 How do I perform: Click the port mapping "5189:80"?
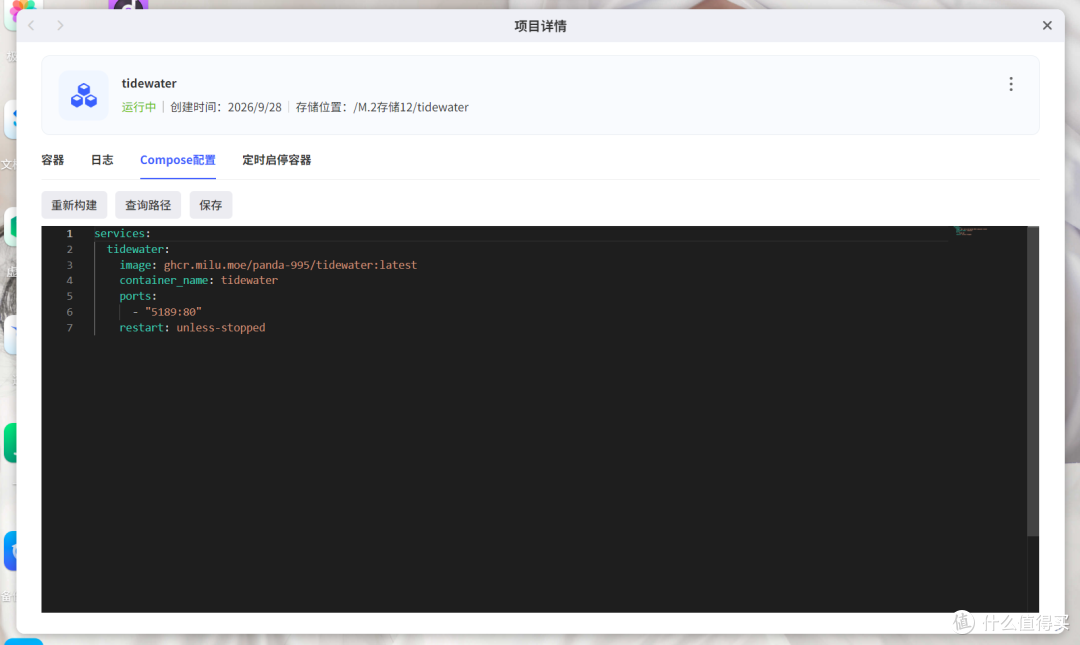(x=173, y=312)
